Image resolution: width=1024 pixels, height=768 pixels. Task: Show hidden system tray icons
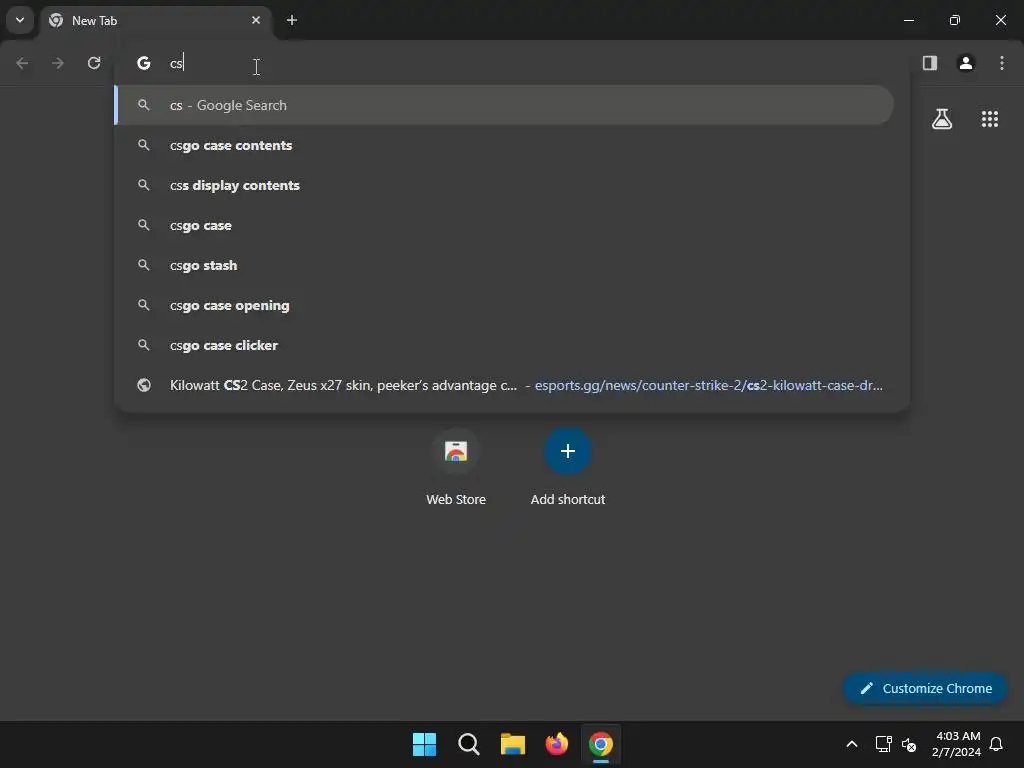tap(852, 744)
